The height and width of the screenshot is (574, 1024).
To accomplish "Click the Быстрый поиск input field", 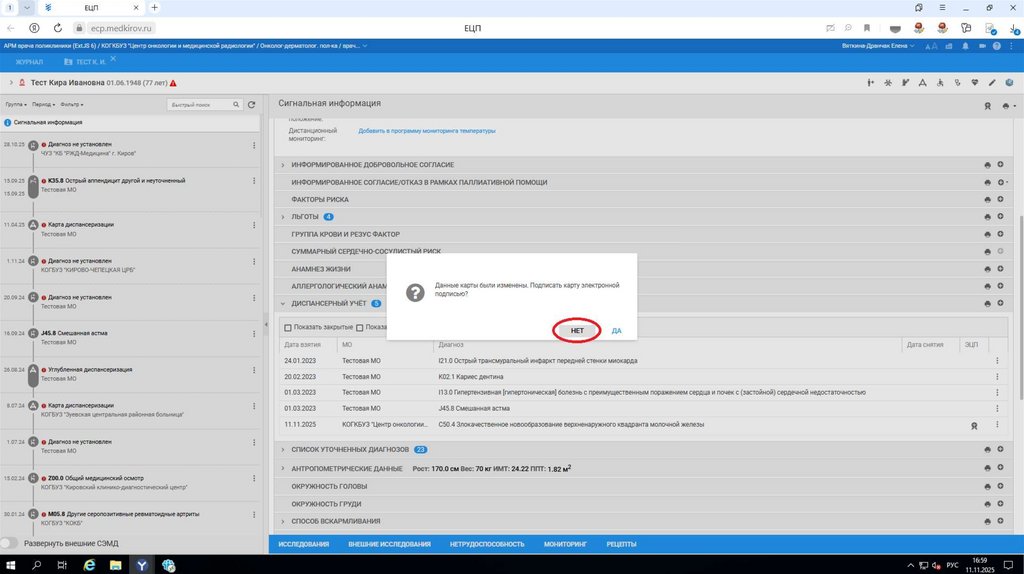I will 198,104.
